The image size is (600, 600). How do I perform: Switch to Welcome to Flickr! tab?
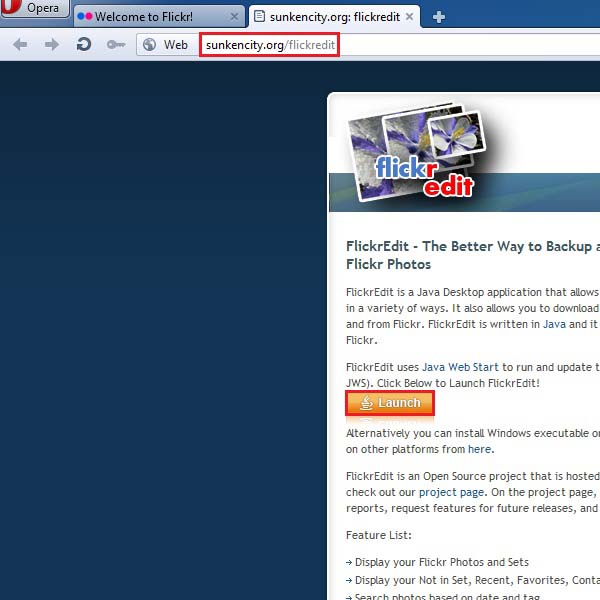(x=159, y=16)
